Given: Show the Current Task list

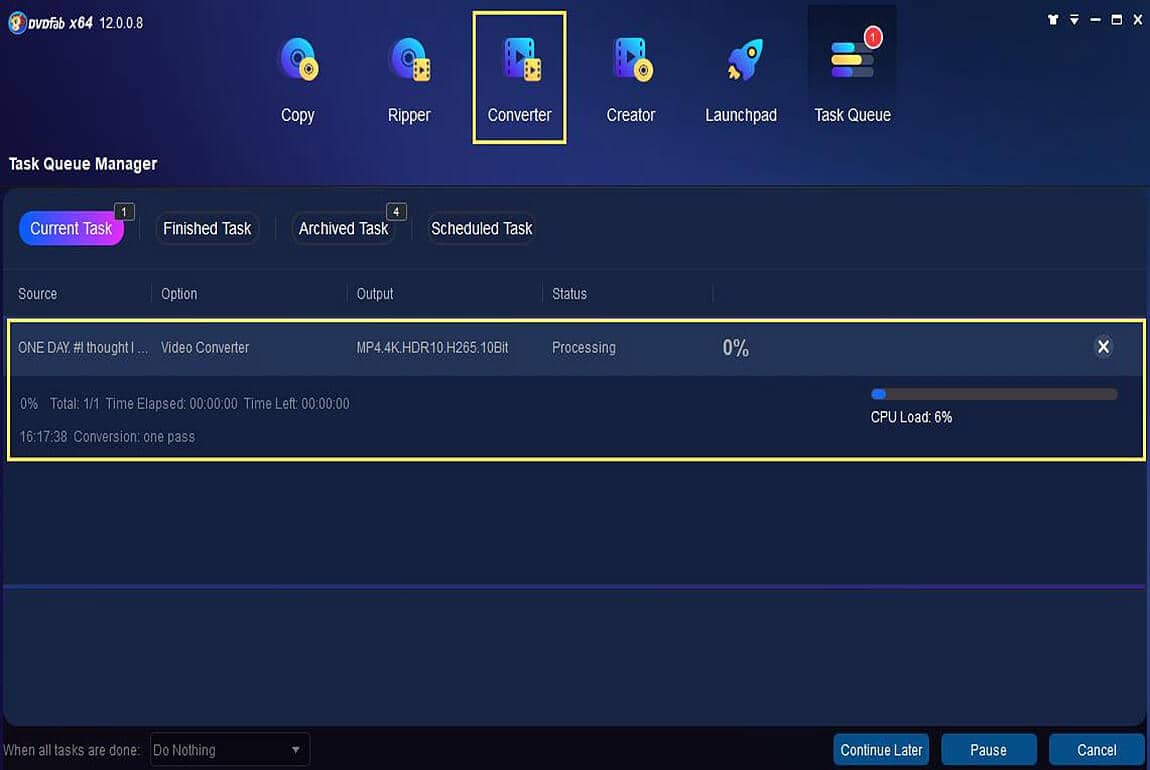Looking at the screenshot, I should [x=71, y=228].
